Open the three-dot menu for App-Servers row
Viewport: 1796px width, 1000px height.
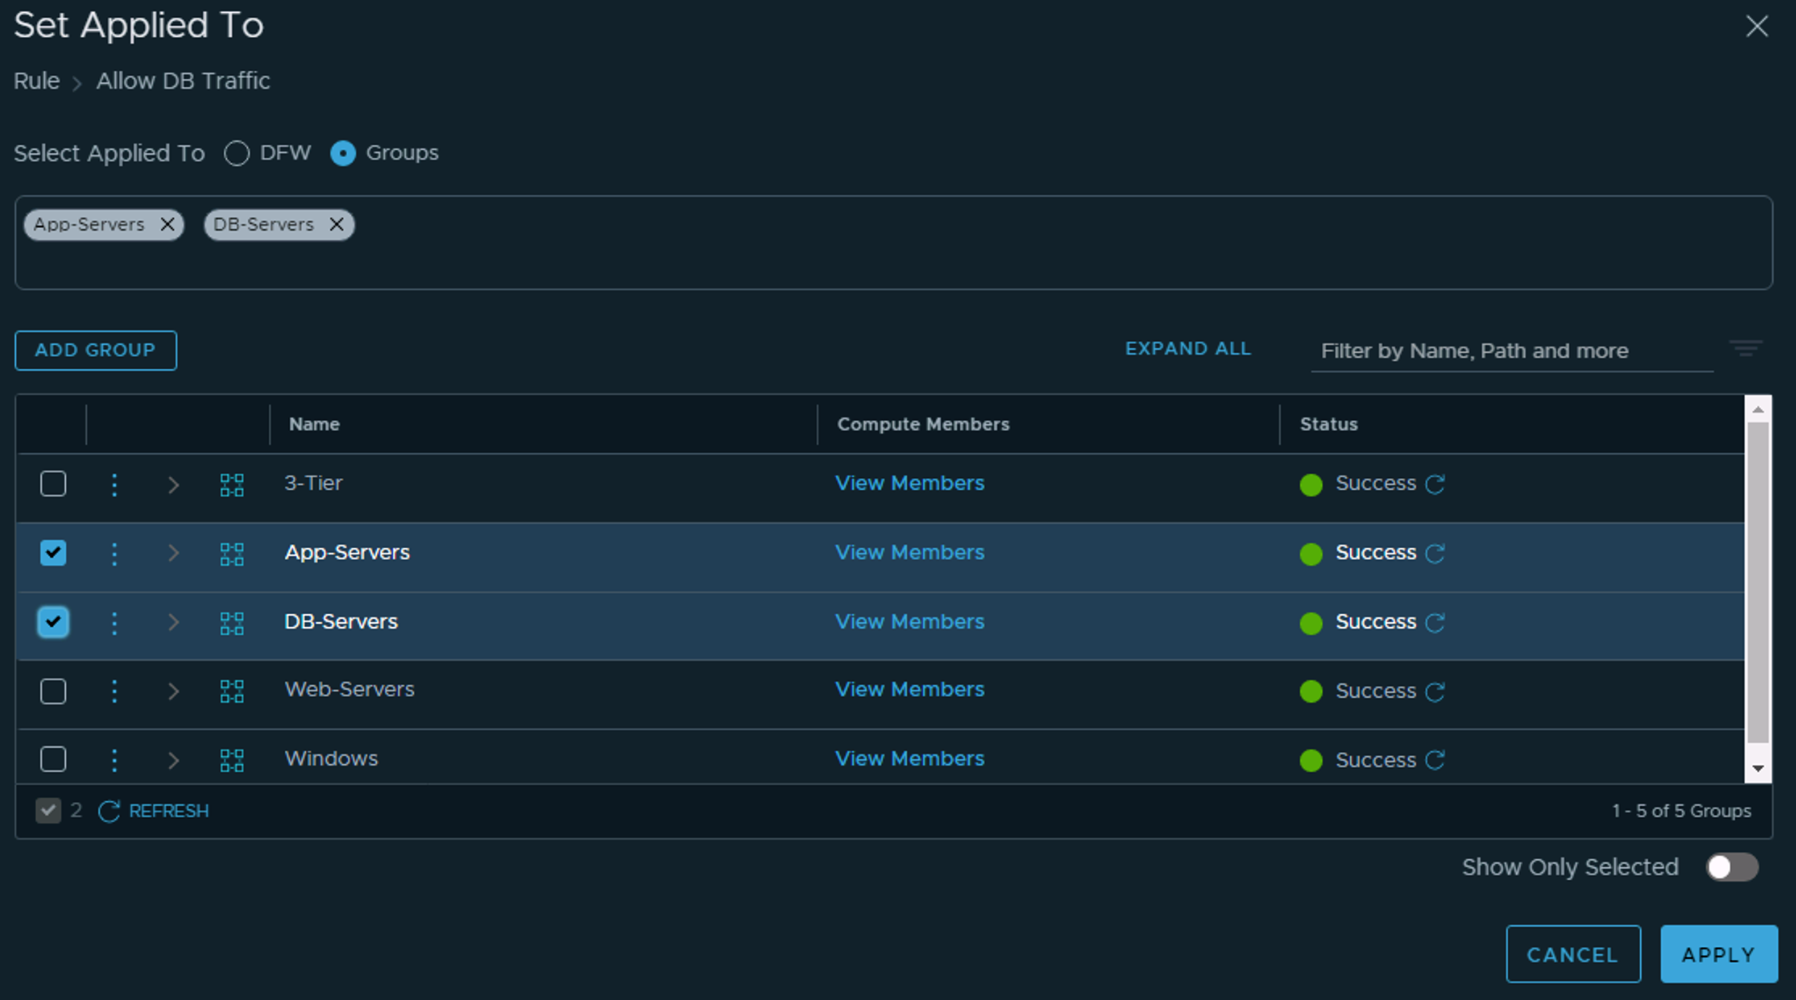114,554
